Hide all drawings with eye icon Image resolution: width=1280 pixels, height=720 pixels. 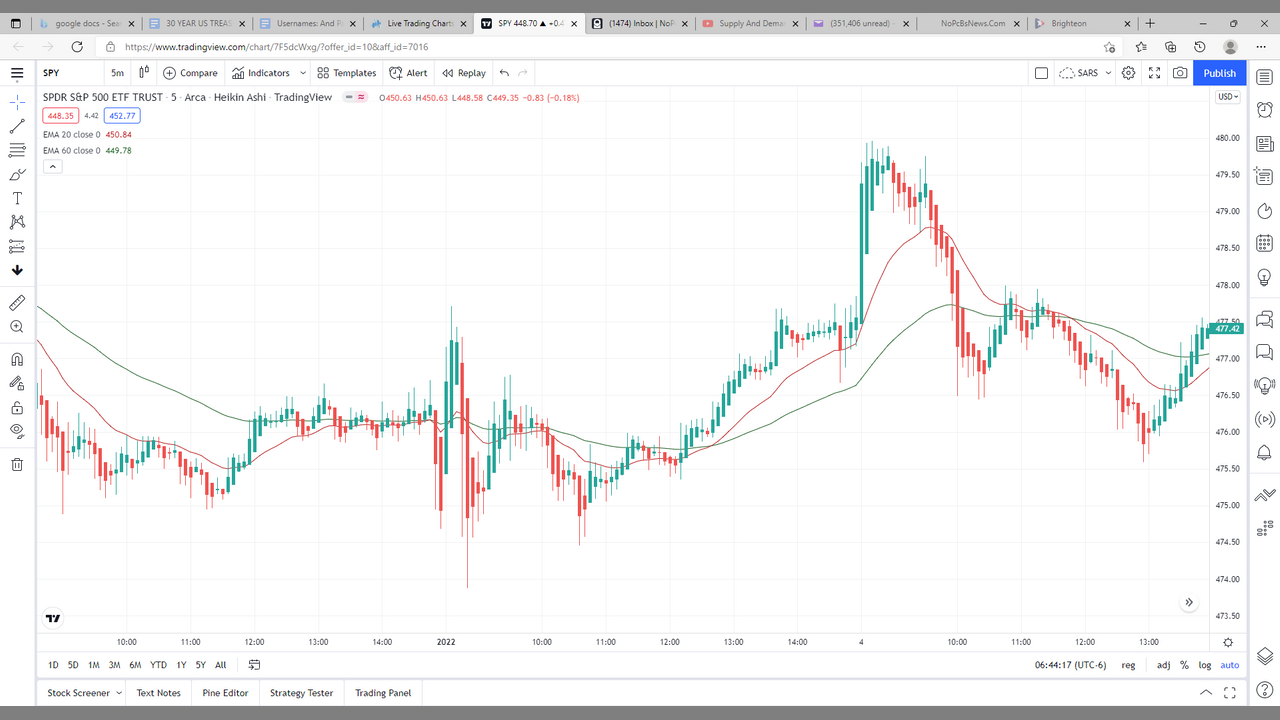pos(17,431)
